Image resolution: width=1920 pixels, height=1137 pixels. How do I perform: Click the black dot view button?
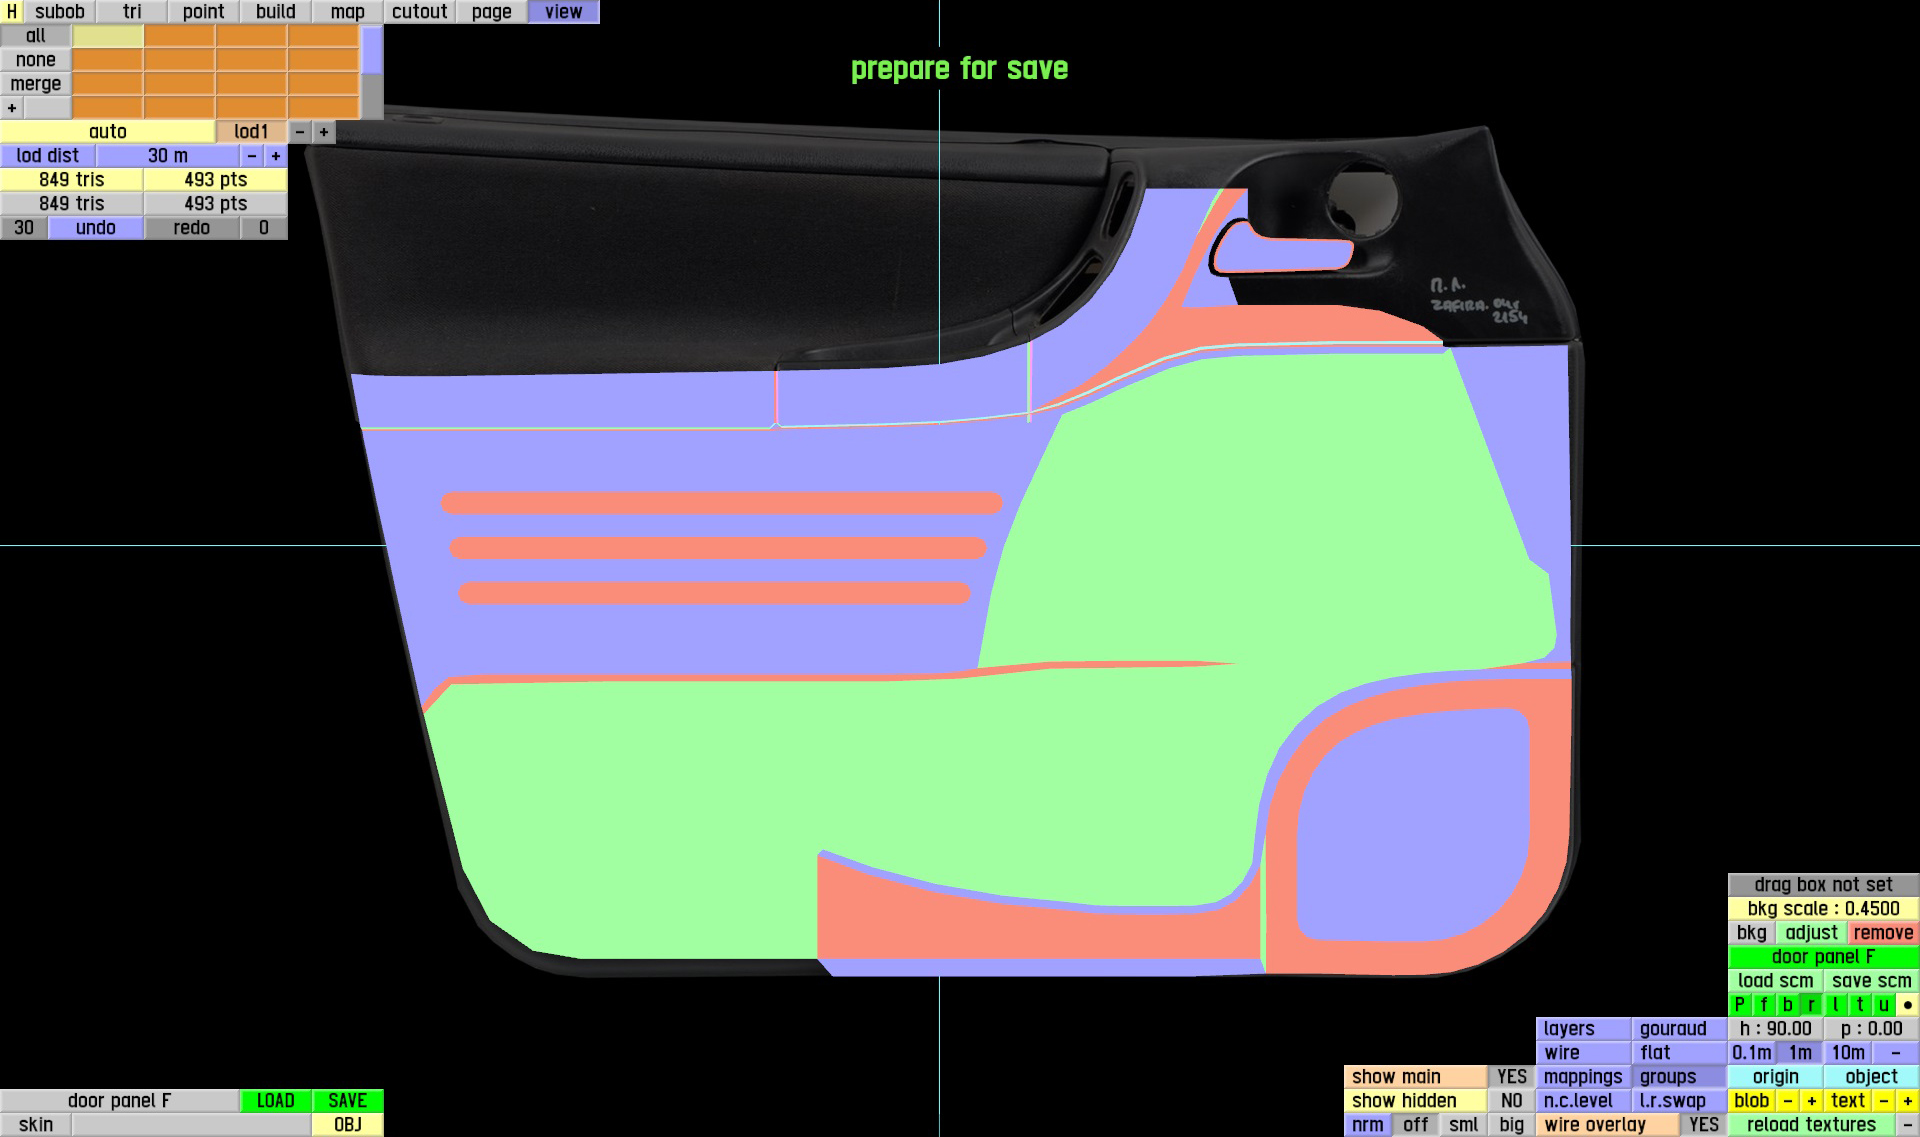1907,1005
